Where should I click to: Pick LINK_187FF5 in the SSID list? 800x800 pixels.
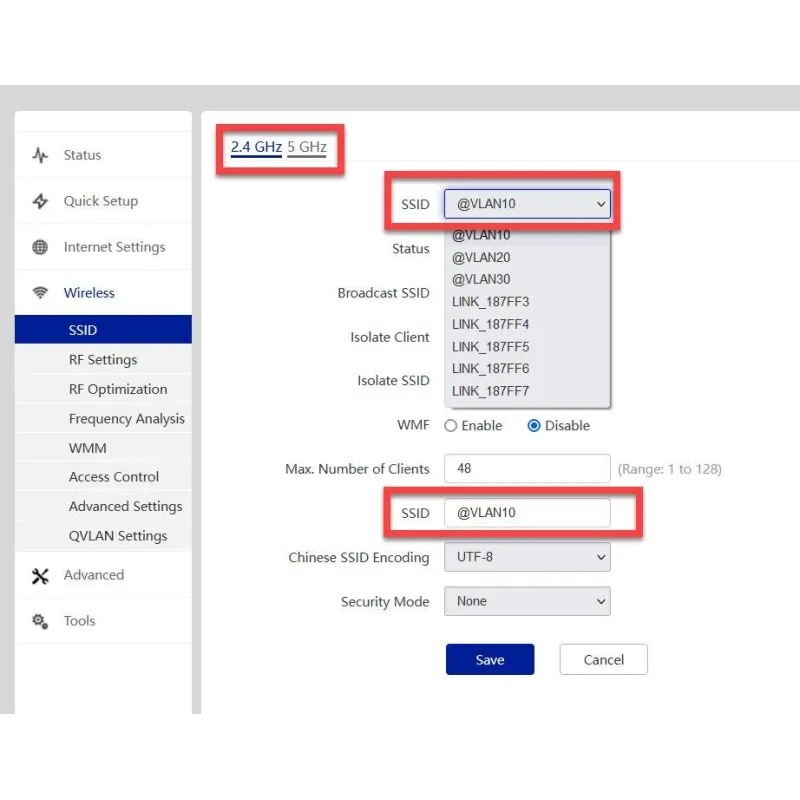[x=490, y=347]
